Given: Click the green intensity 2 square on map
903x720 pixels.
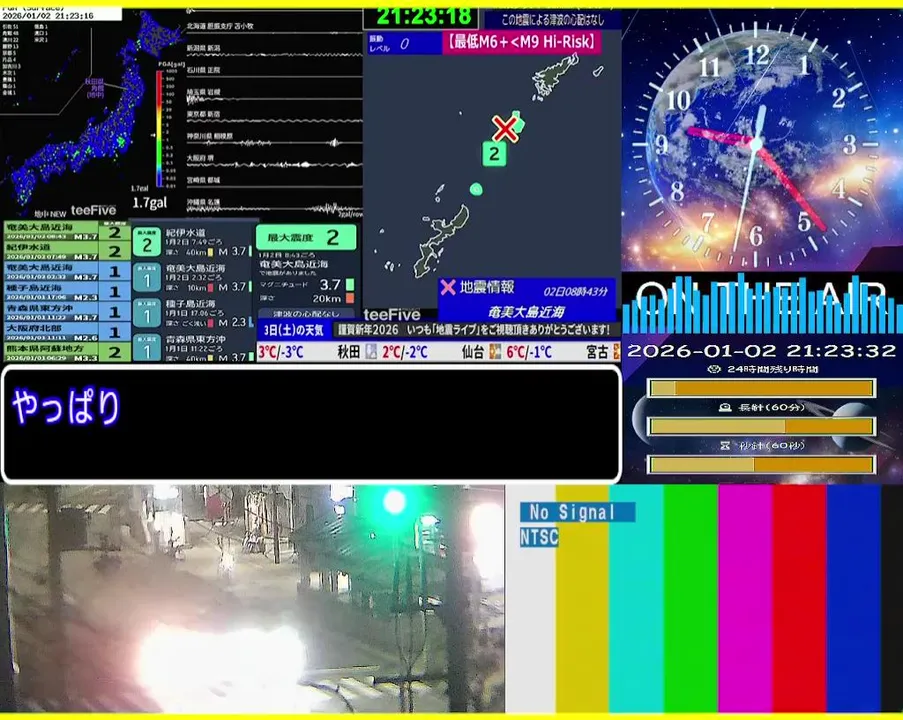Looking at the screenshot, I should (x=494, y=154).
